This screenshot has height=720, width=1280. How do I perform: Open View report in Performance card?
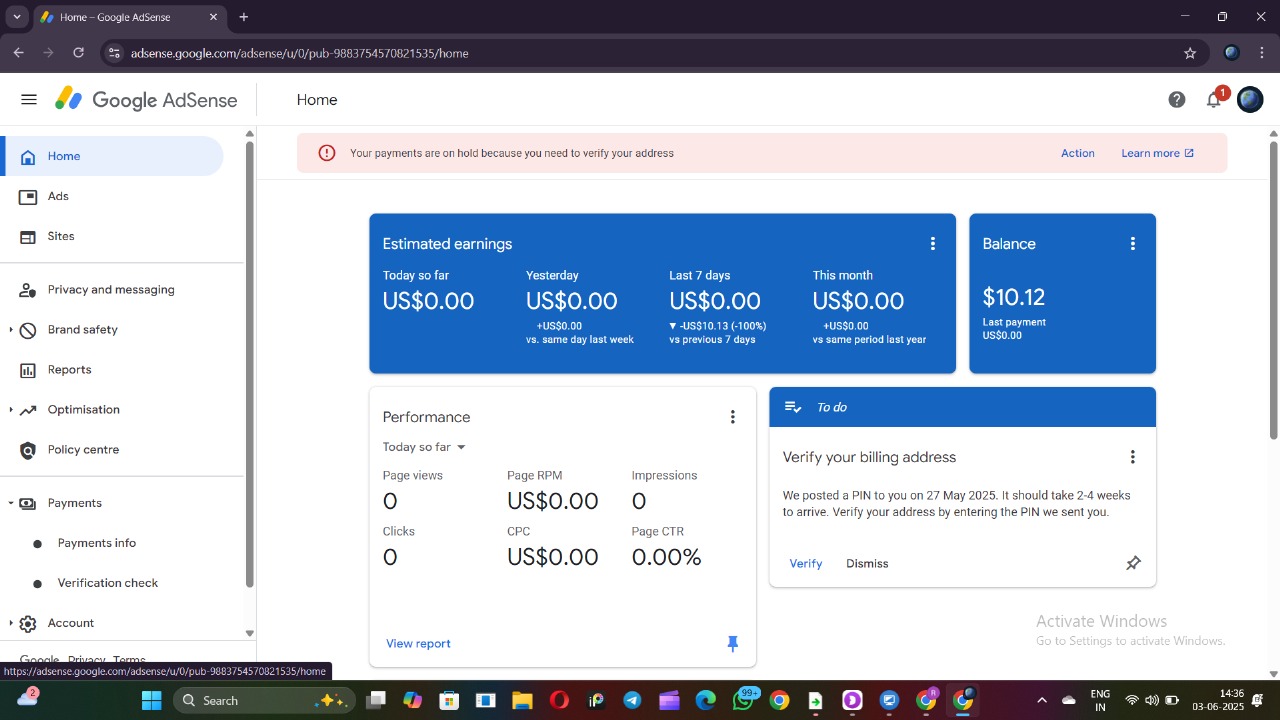(418, 643)
